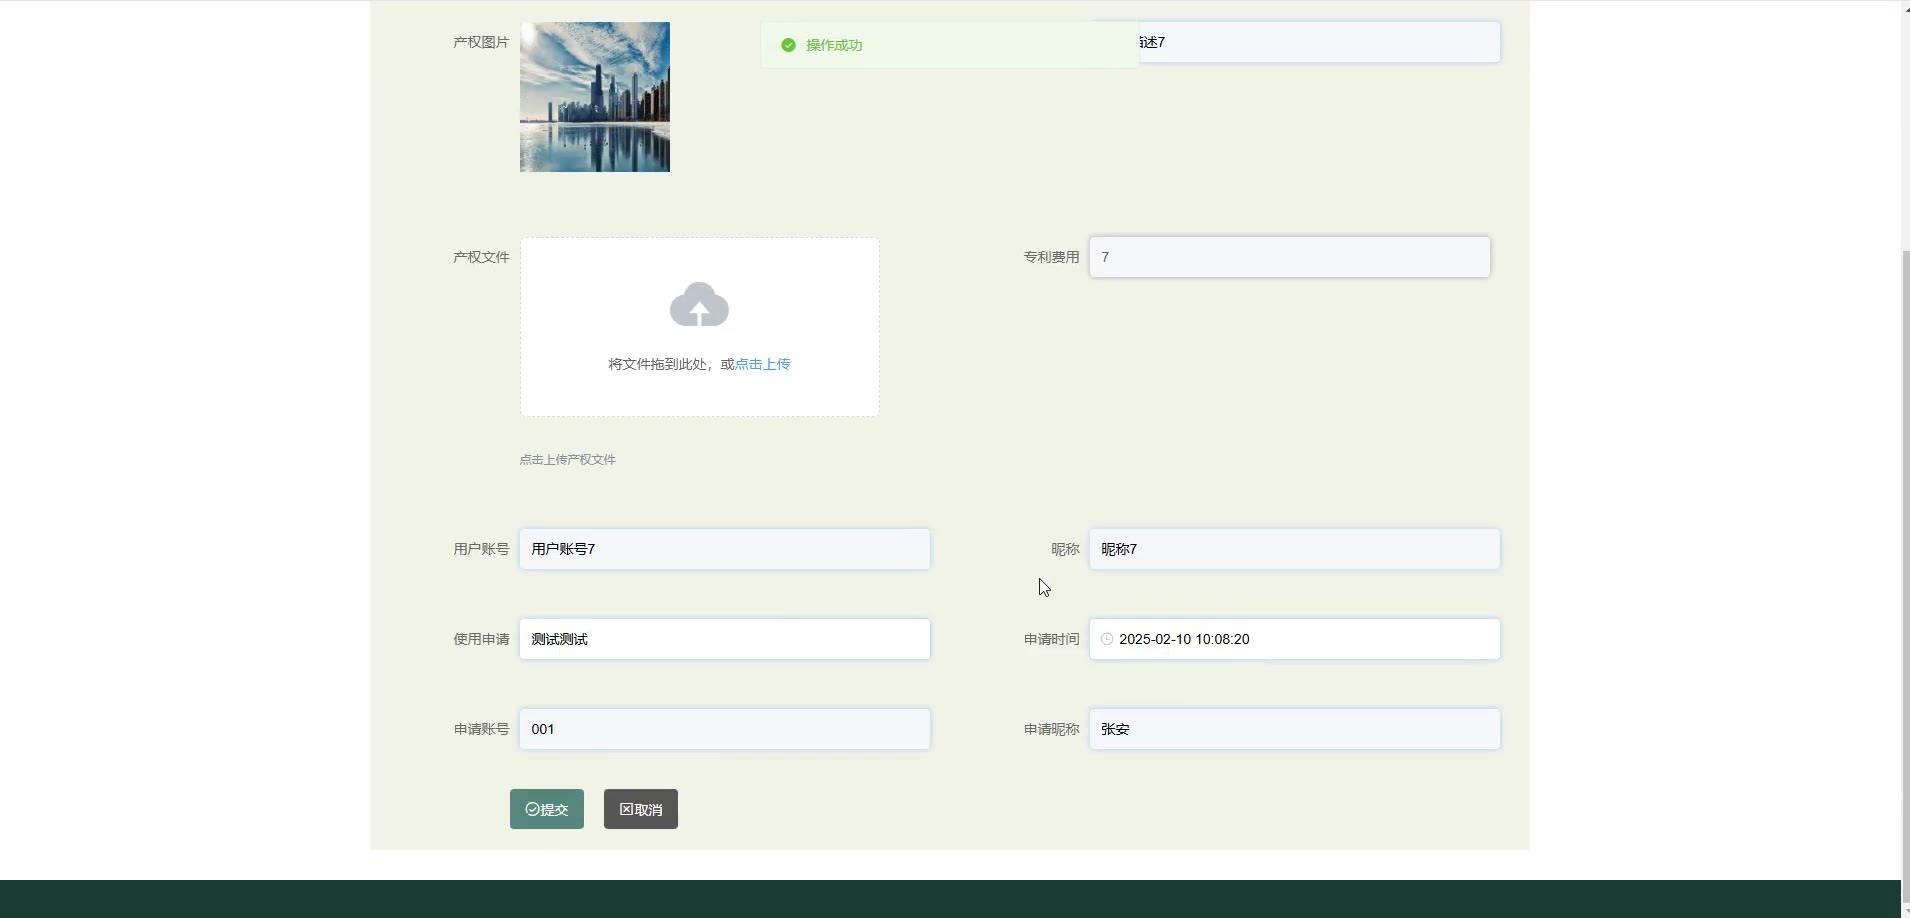Focus the 专利费用 input field

pos(1289,257)
